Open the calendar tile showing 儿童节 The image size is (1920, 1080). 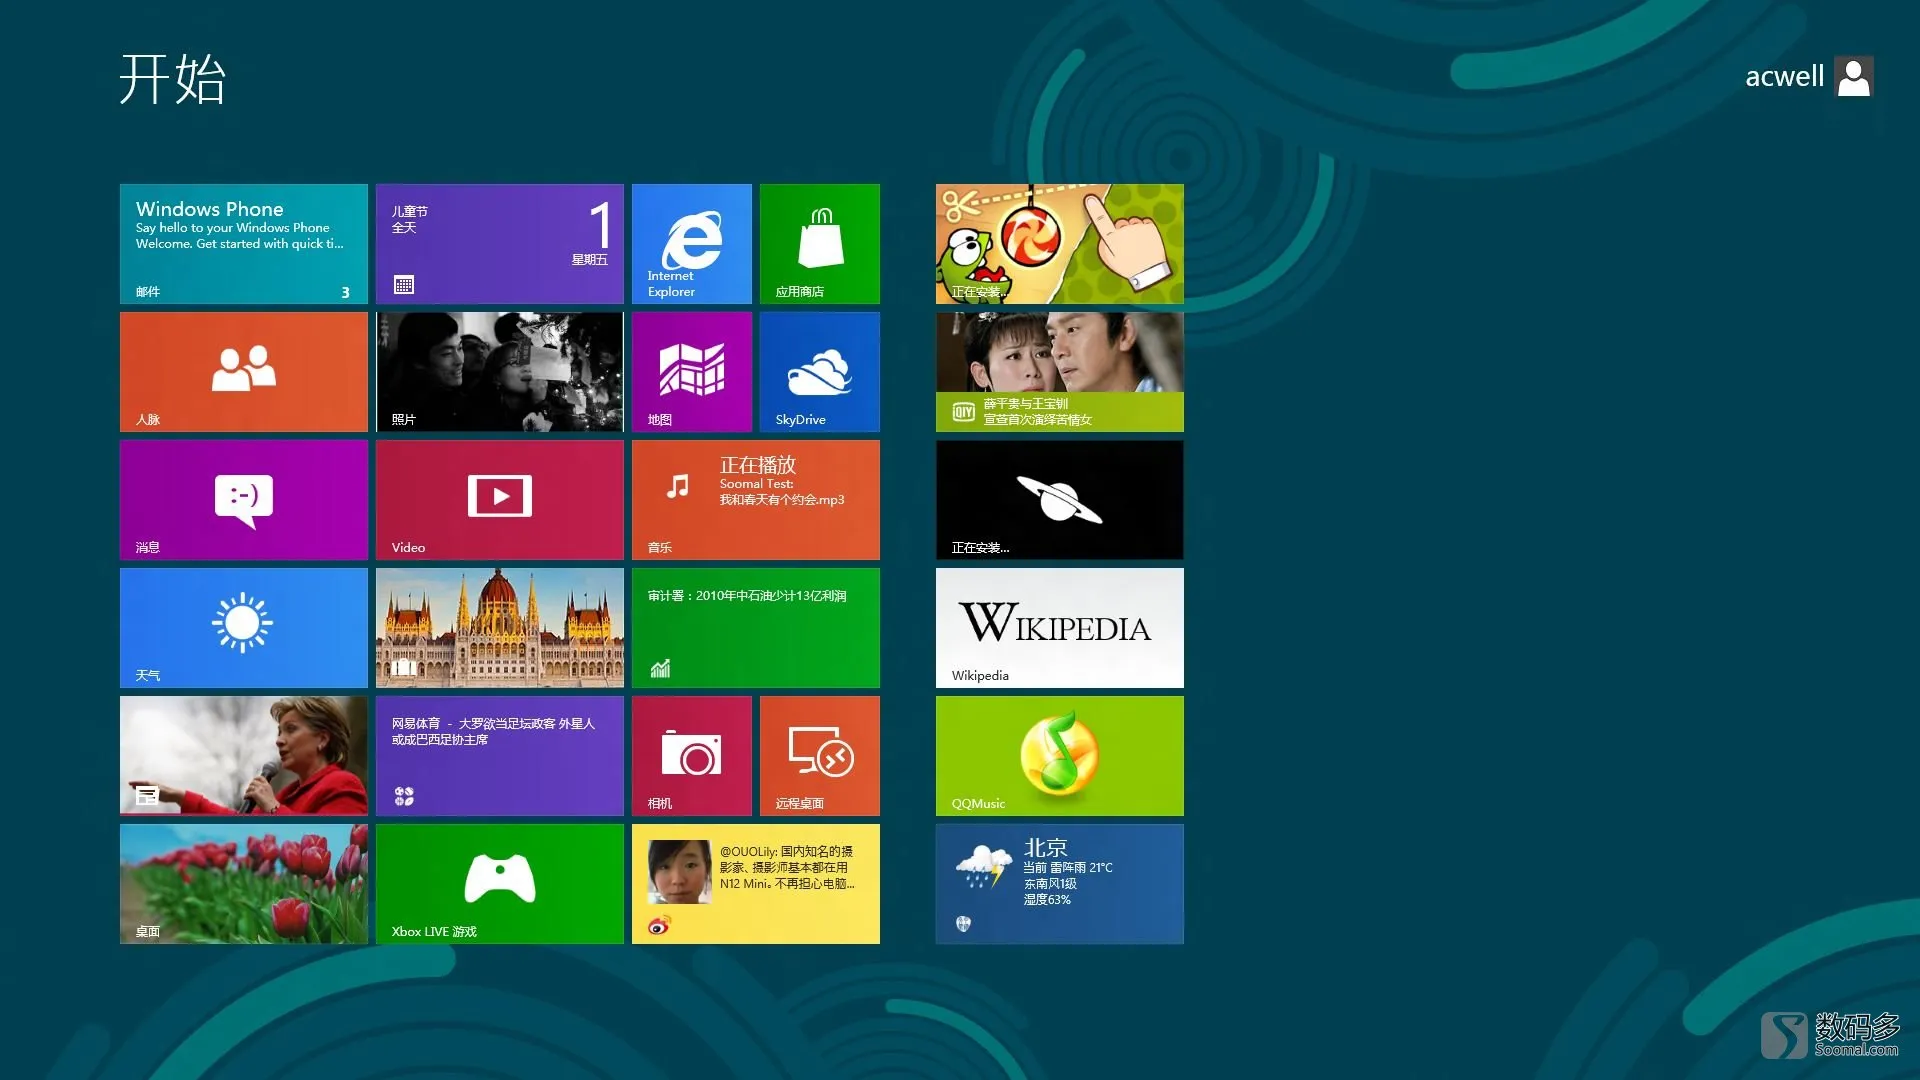(x=500, y=244)
